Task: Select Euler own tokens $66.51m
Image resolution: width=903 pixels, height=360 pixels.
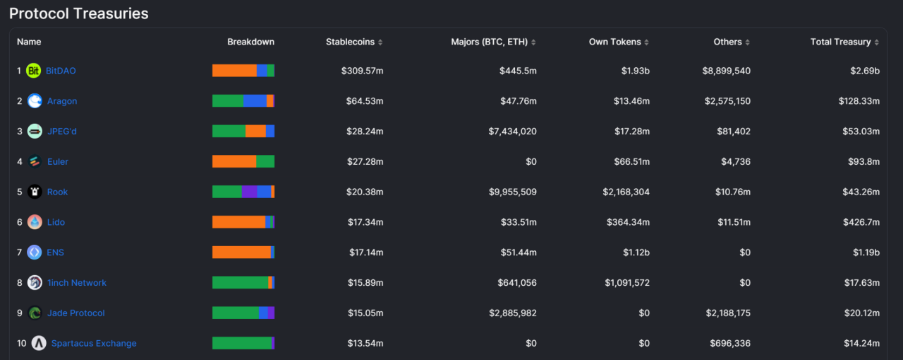Action: pos(632,162)
